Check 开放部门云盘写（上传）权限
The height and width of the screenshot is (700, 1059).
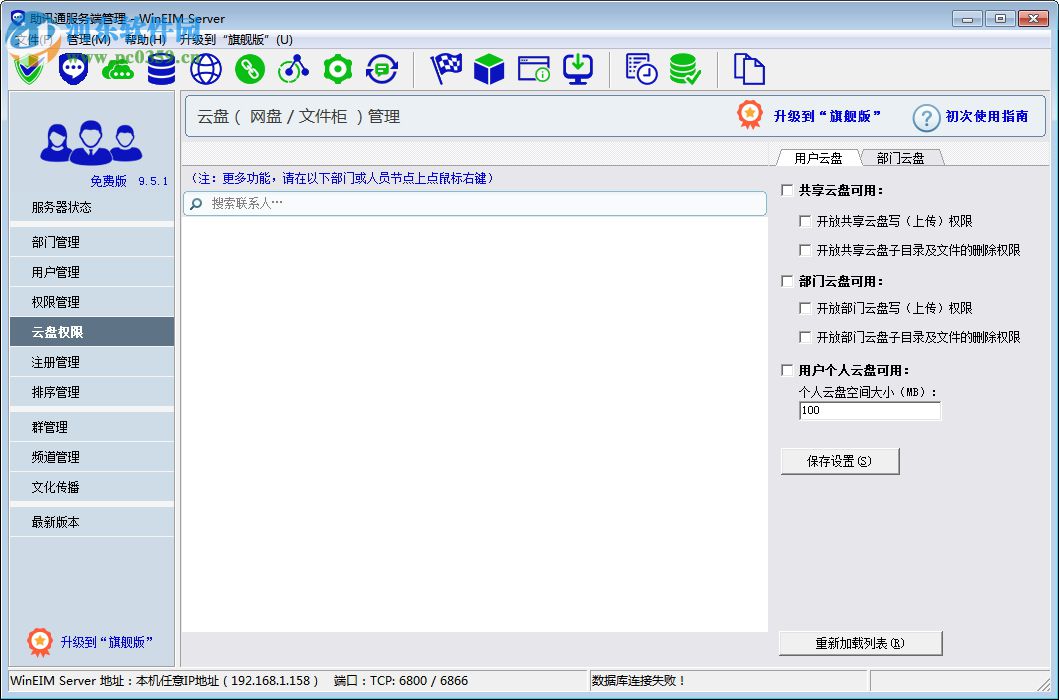(x=806, y=308)
